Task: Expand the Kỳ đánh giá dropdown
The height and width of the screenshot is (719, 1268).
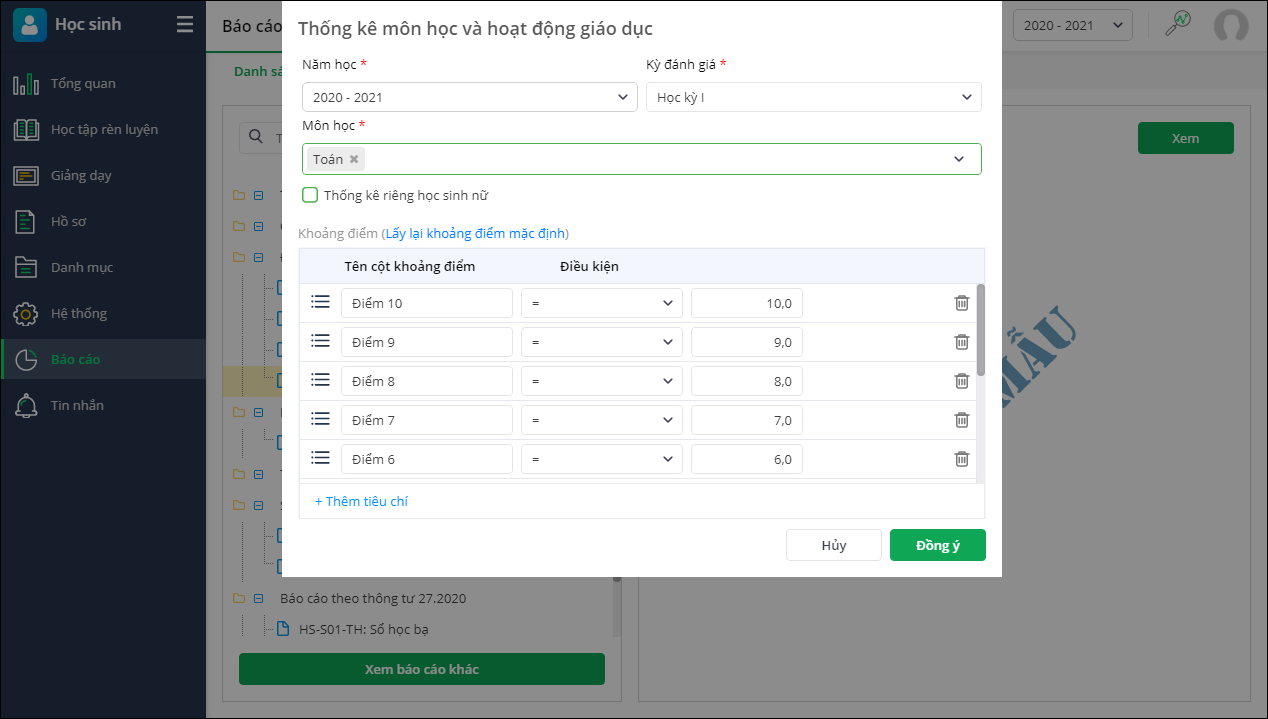Action: [813, 97]
